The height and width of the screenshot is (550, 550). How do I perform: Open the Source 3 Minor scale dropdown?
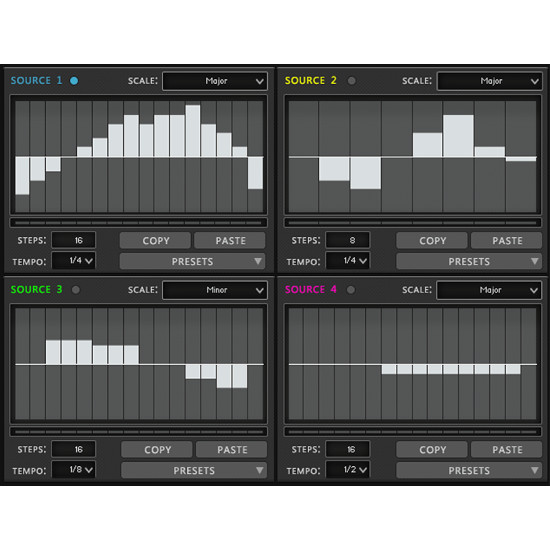point(215,290)
